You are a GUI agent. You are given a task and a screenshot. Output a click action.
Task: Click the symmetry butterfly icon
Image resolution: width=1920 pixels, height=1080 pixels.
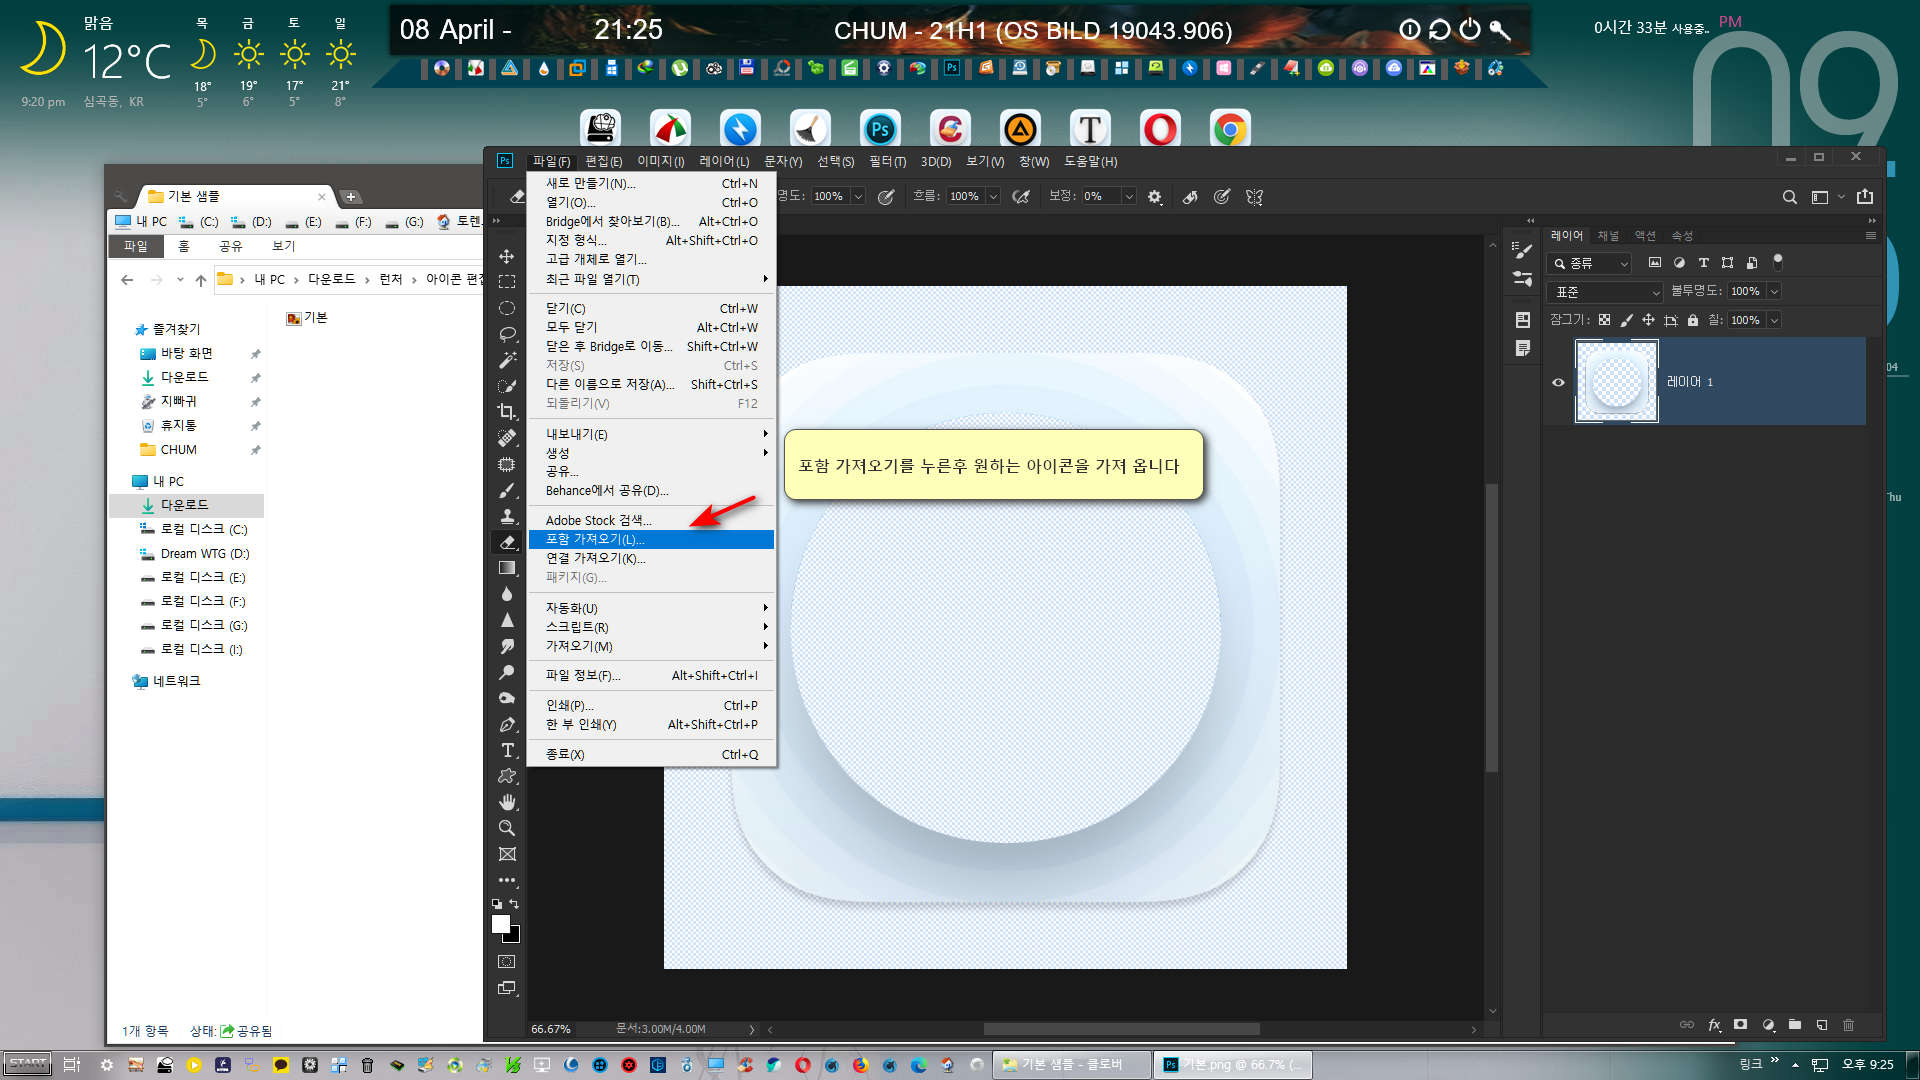pos(1255,197)
